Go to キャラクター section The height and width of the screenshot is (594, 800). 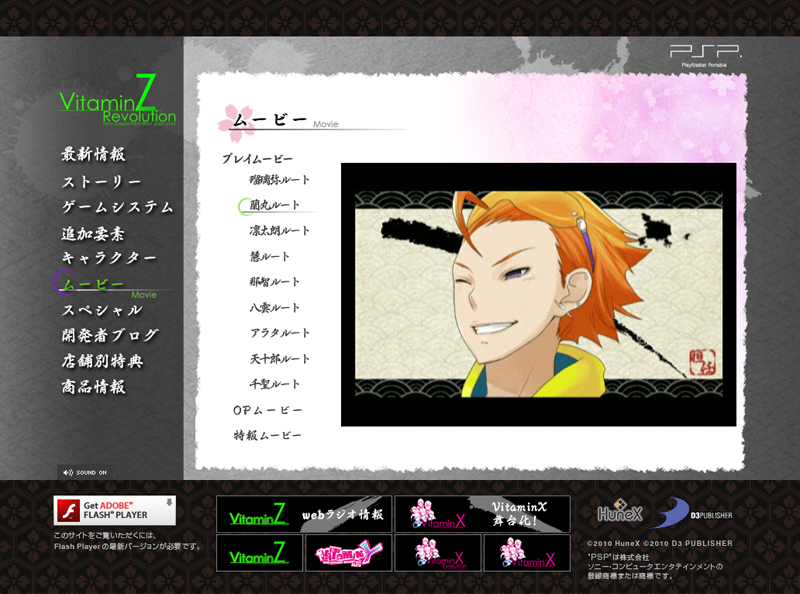[x=109, y=258]
